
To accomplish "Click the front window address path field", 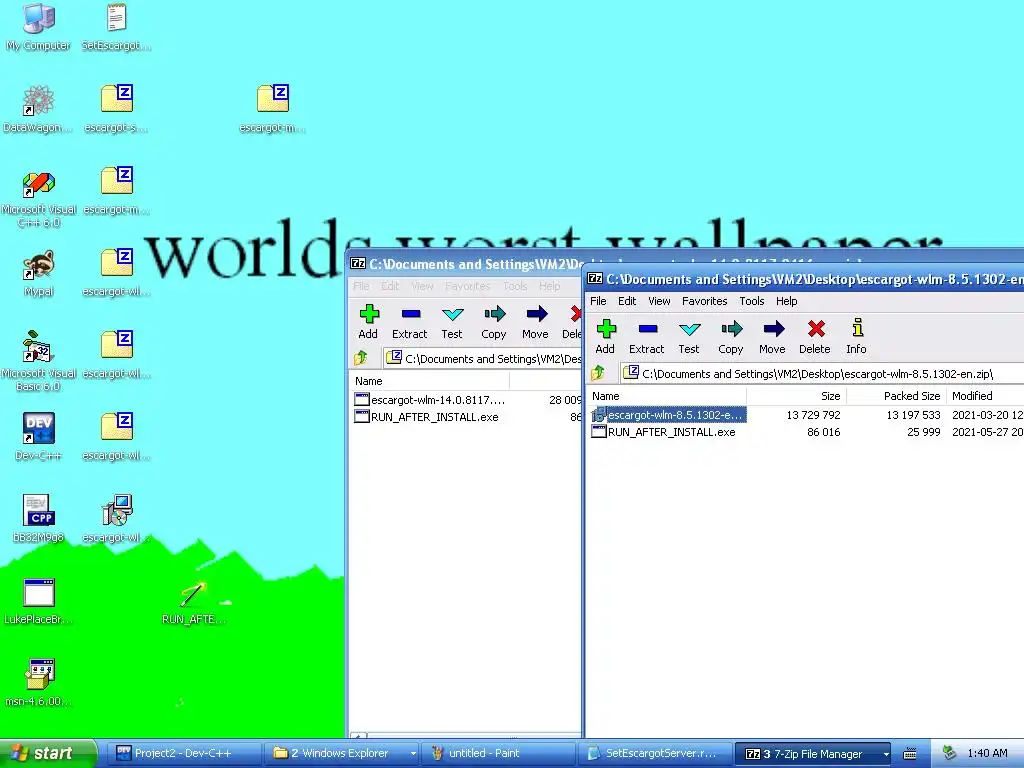I will (x=822, y=374).
